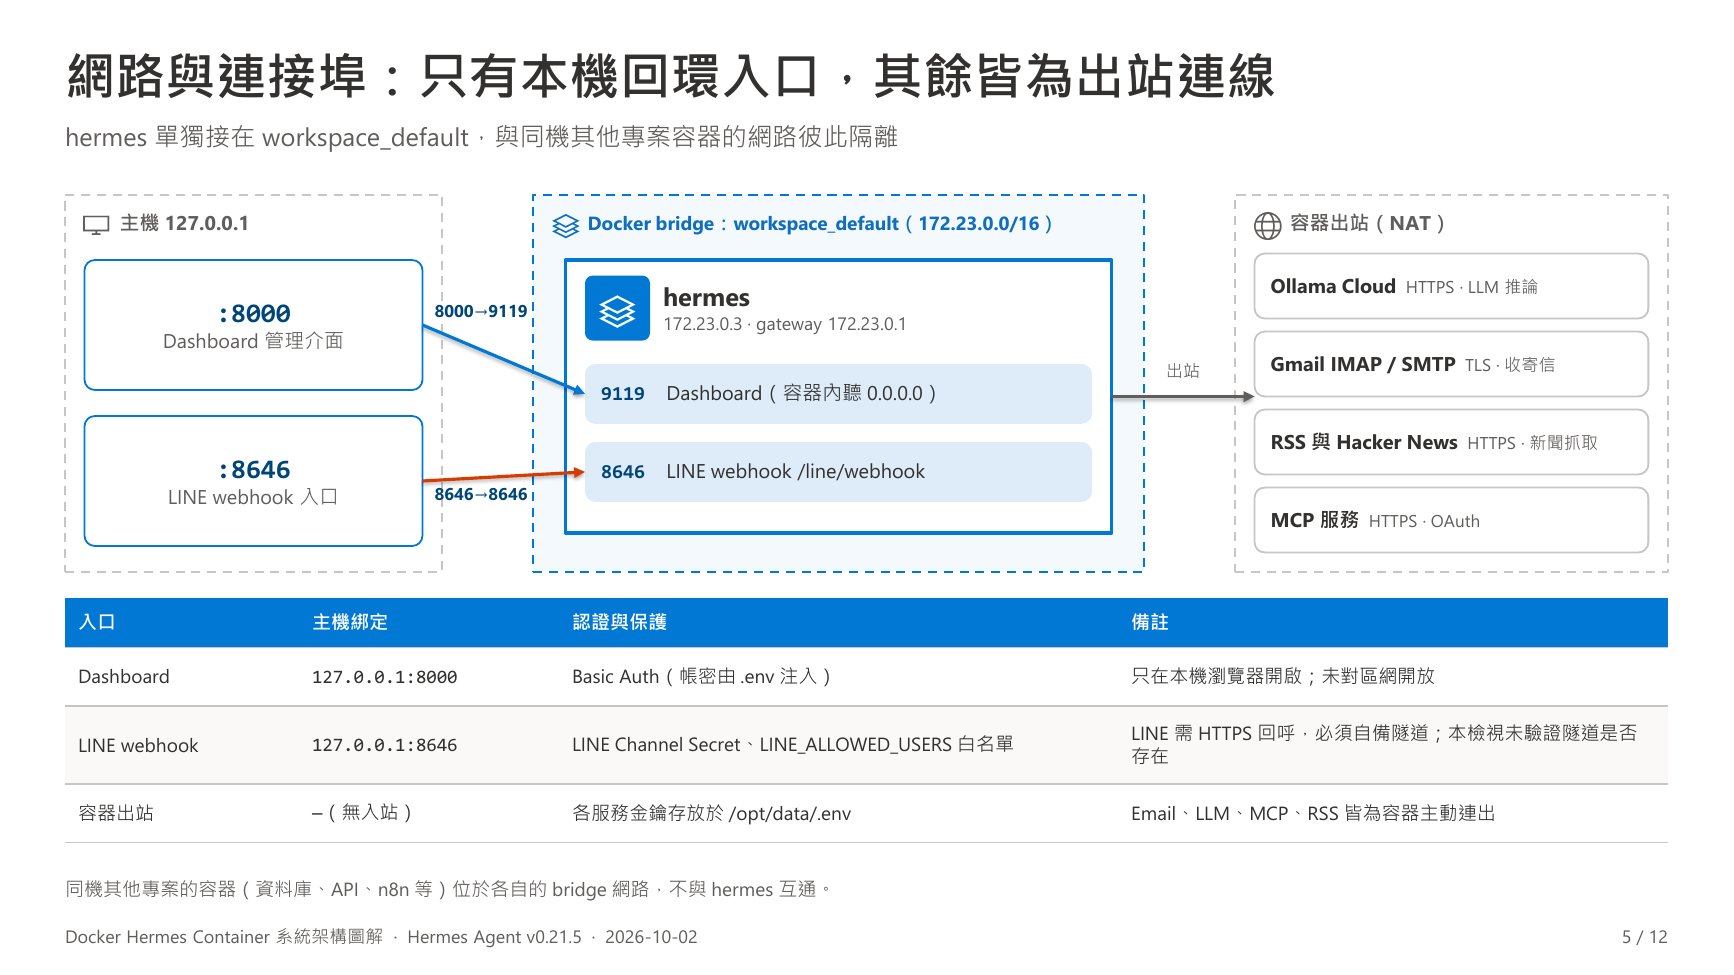
Task: Click the 主機綁定 table header
Action: pos(350,622)
